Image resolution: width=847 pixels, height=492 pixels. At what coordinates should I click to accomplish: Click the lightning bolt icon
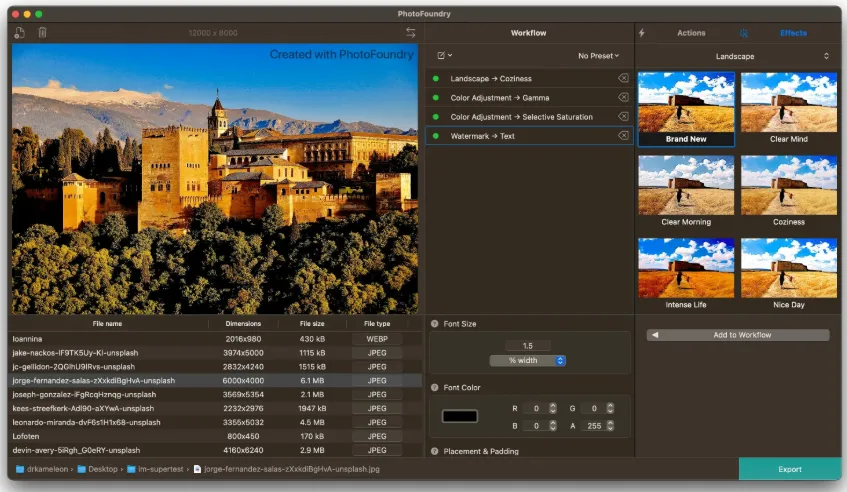pyautogui.click(x=642, y=33)
